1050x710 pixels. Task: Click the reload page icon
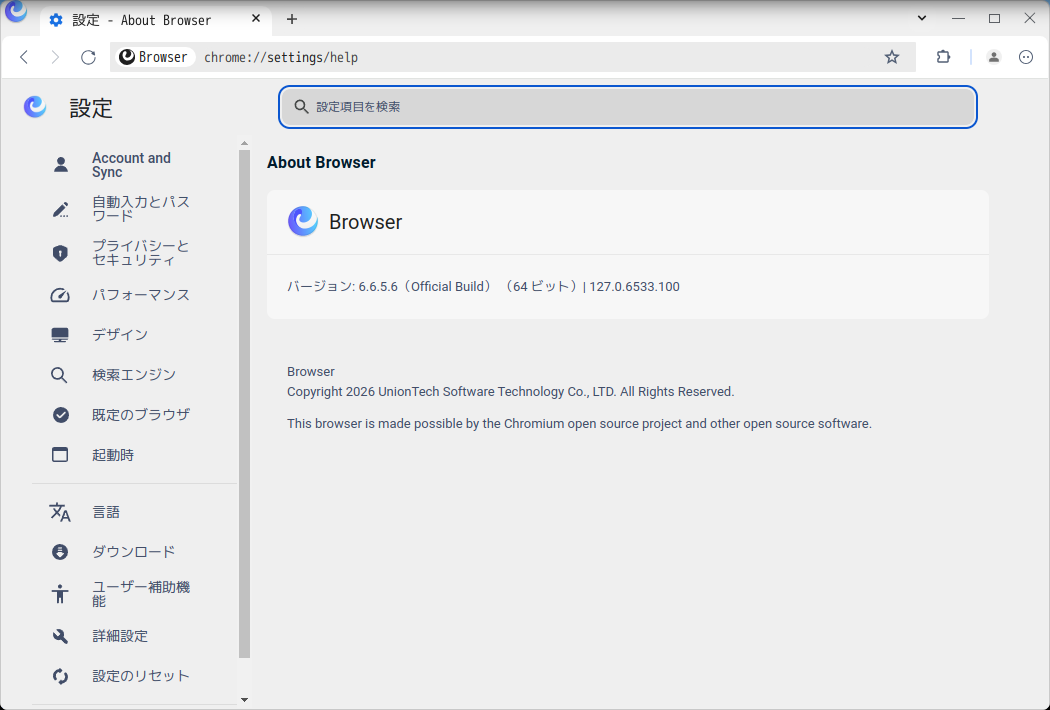click(88, 57)
